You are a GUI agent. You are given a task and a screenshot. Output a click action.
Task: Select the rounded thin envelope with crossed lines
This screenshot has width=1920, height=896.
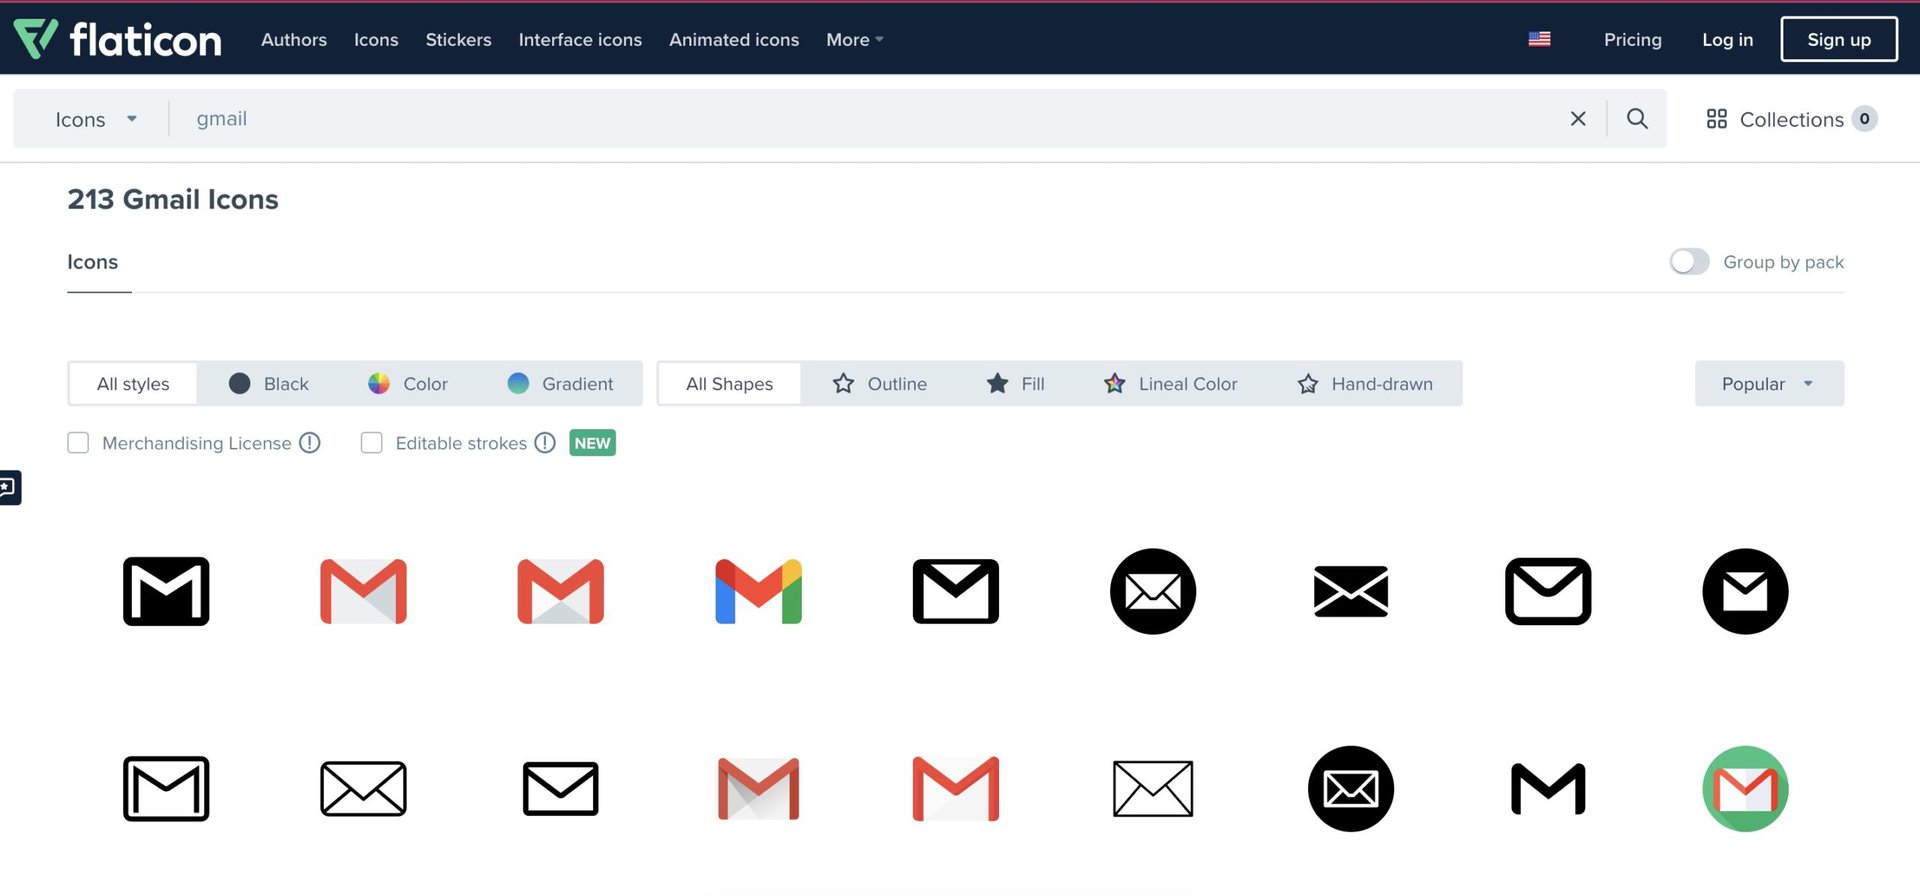coord(363,789)
